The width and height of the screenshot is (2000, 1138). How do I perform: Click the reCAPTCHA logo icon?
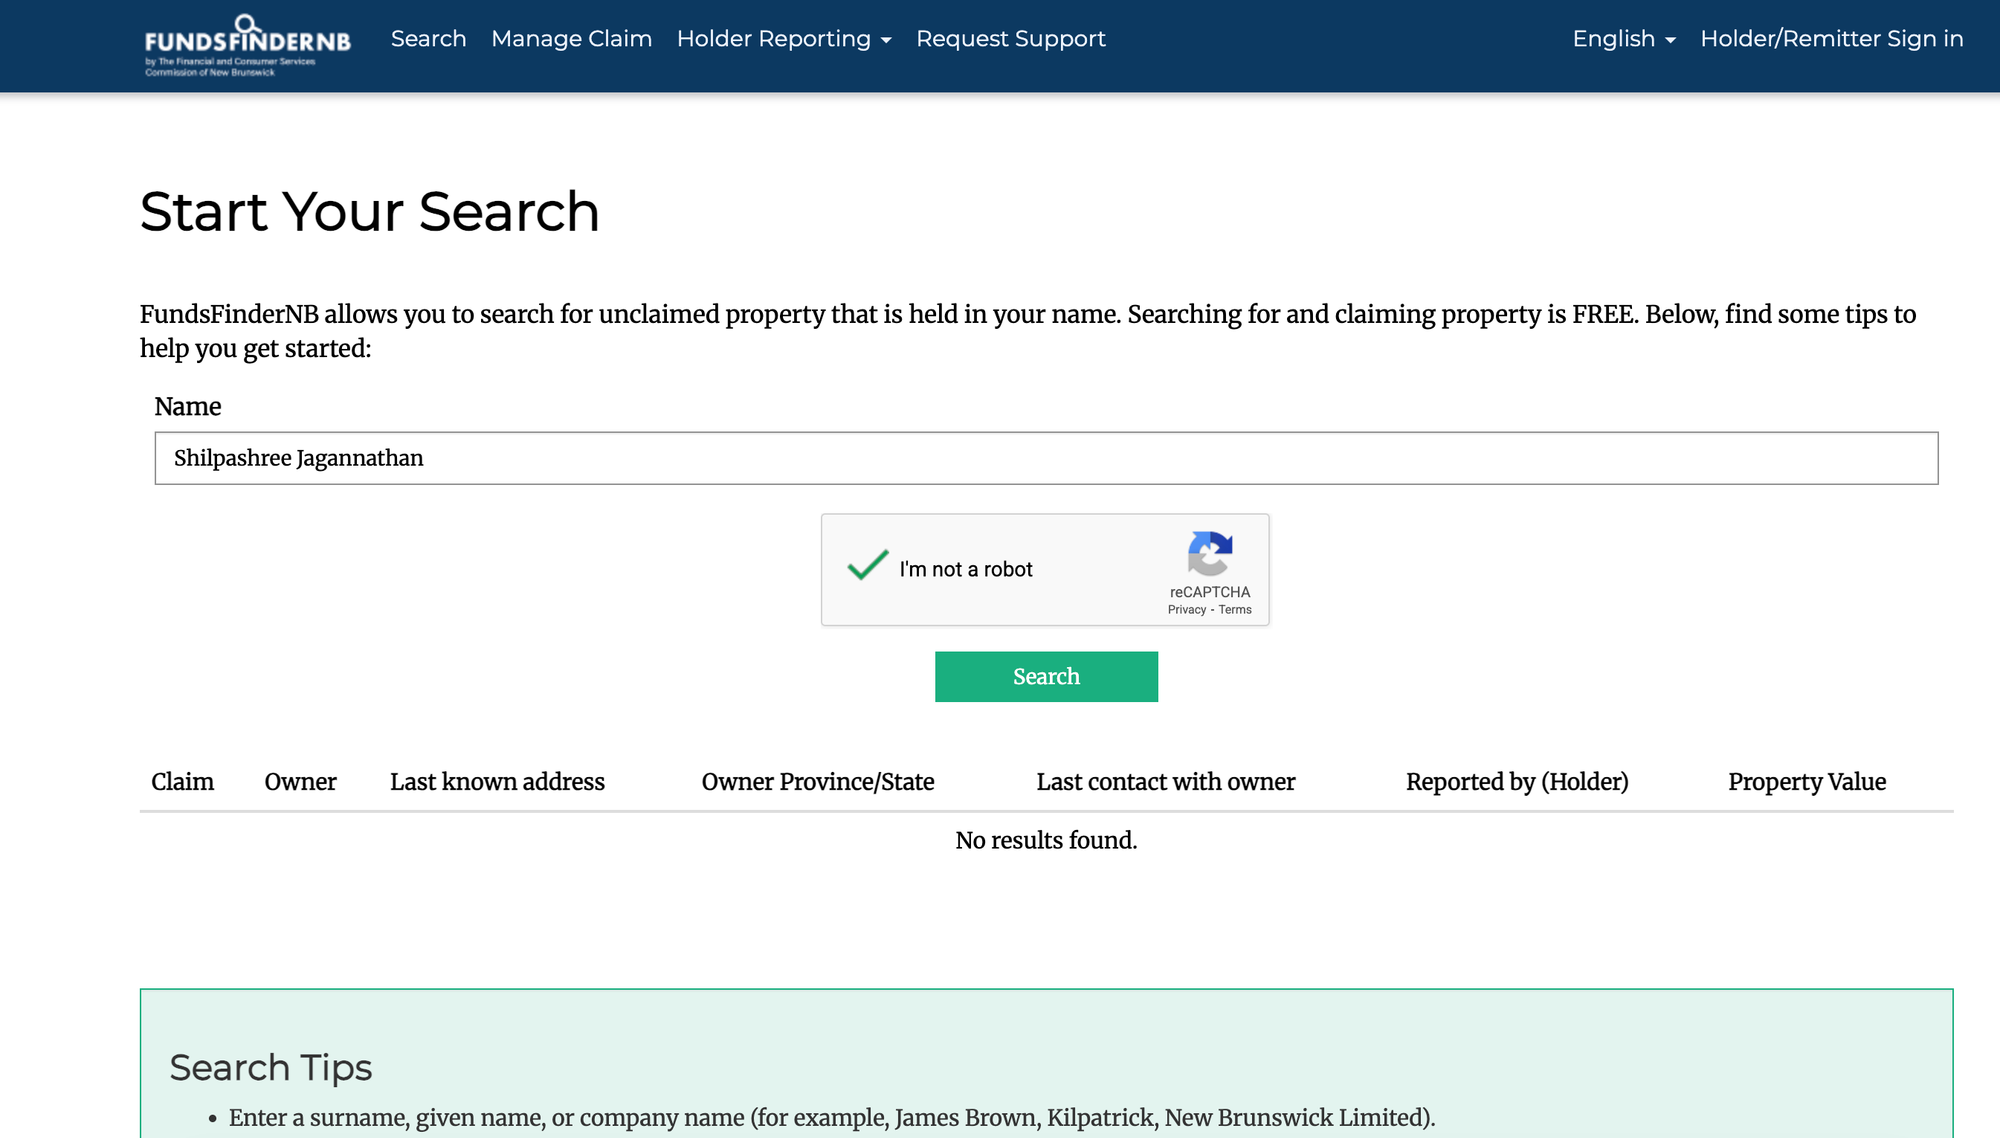tap(1209, 553)
